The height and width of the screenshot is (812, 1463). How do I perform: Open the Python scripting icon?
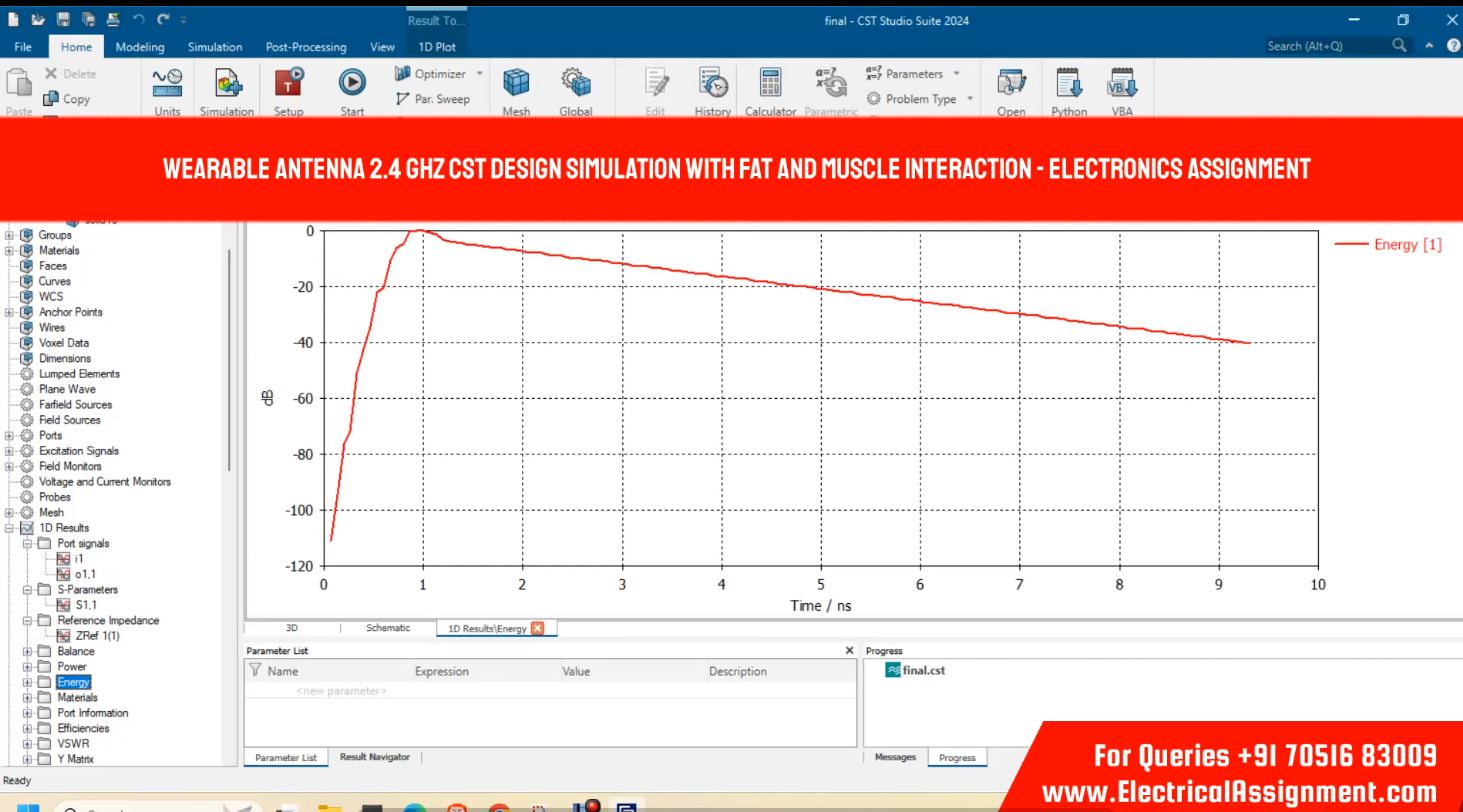[1069, 84]
